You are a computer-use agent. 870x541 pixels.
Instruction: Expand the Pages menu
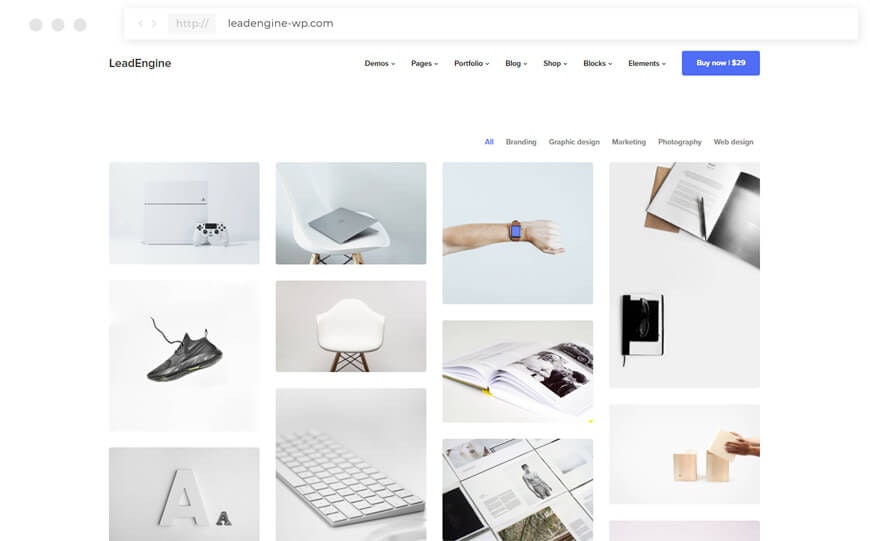[424, 63]
